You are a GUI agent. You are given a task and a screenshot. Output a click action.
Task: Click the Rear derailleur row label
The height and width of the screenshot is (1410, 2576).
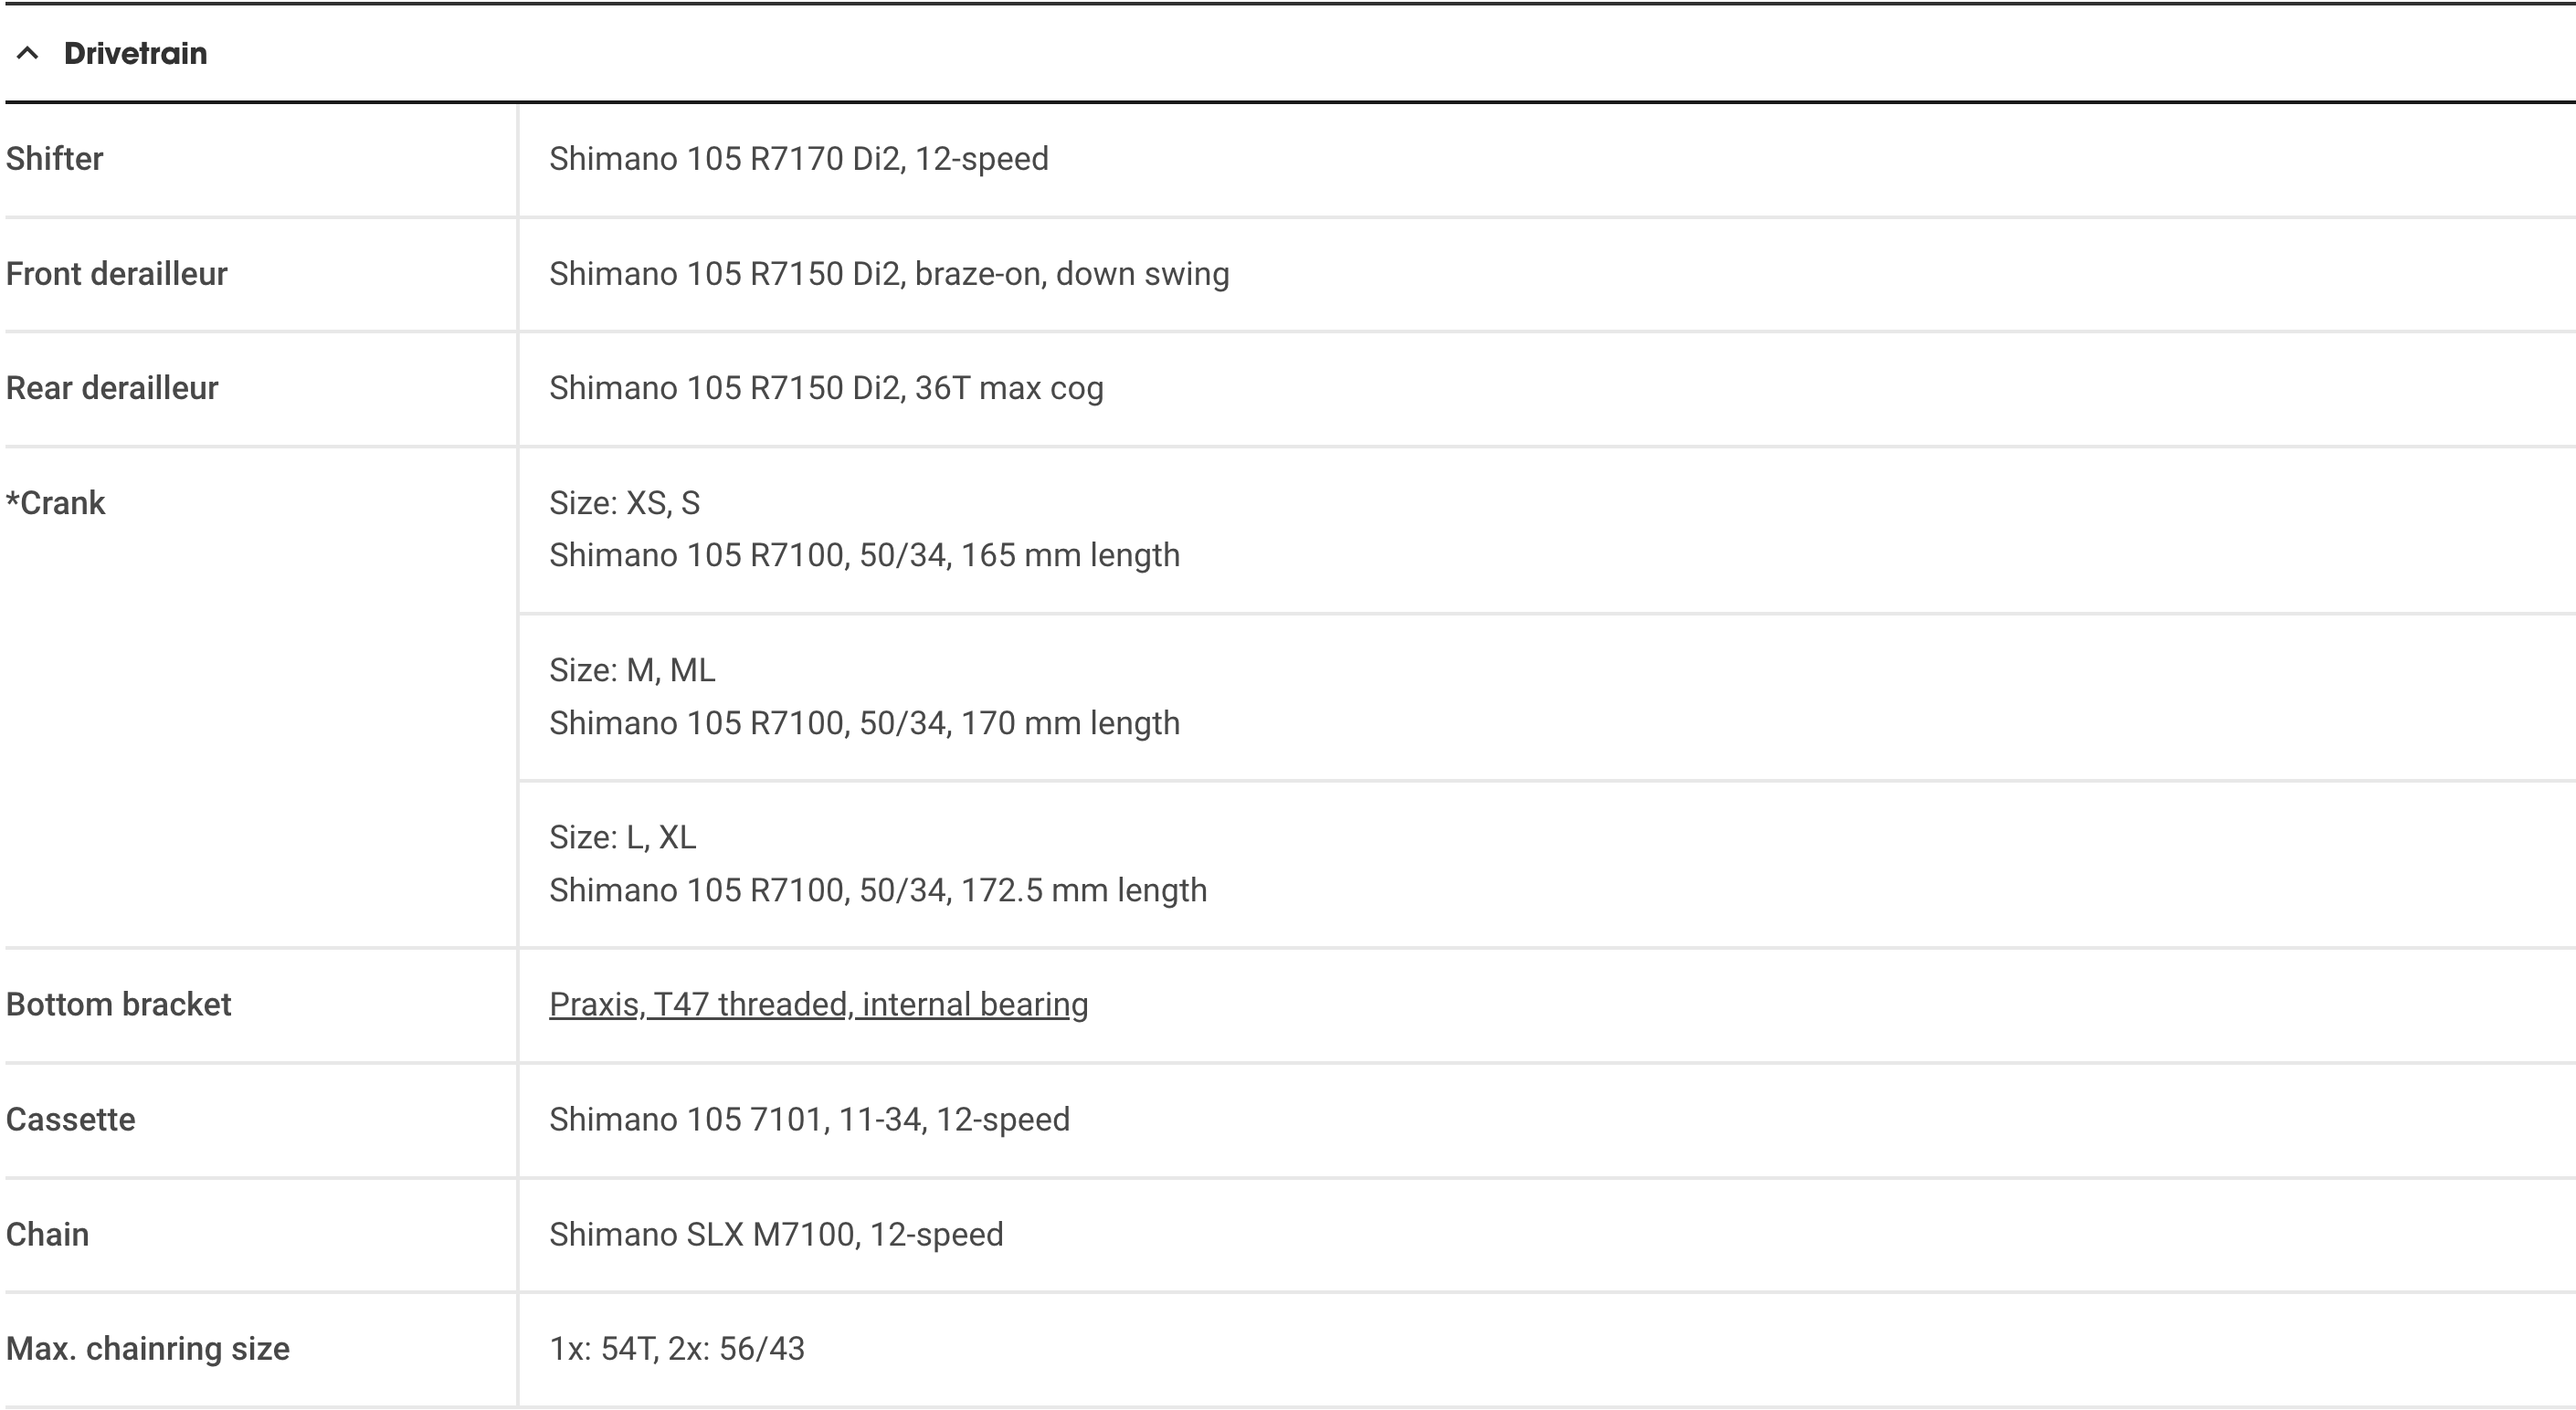112,388
